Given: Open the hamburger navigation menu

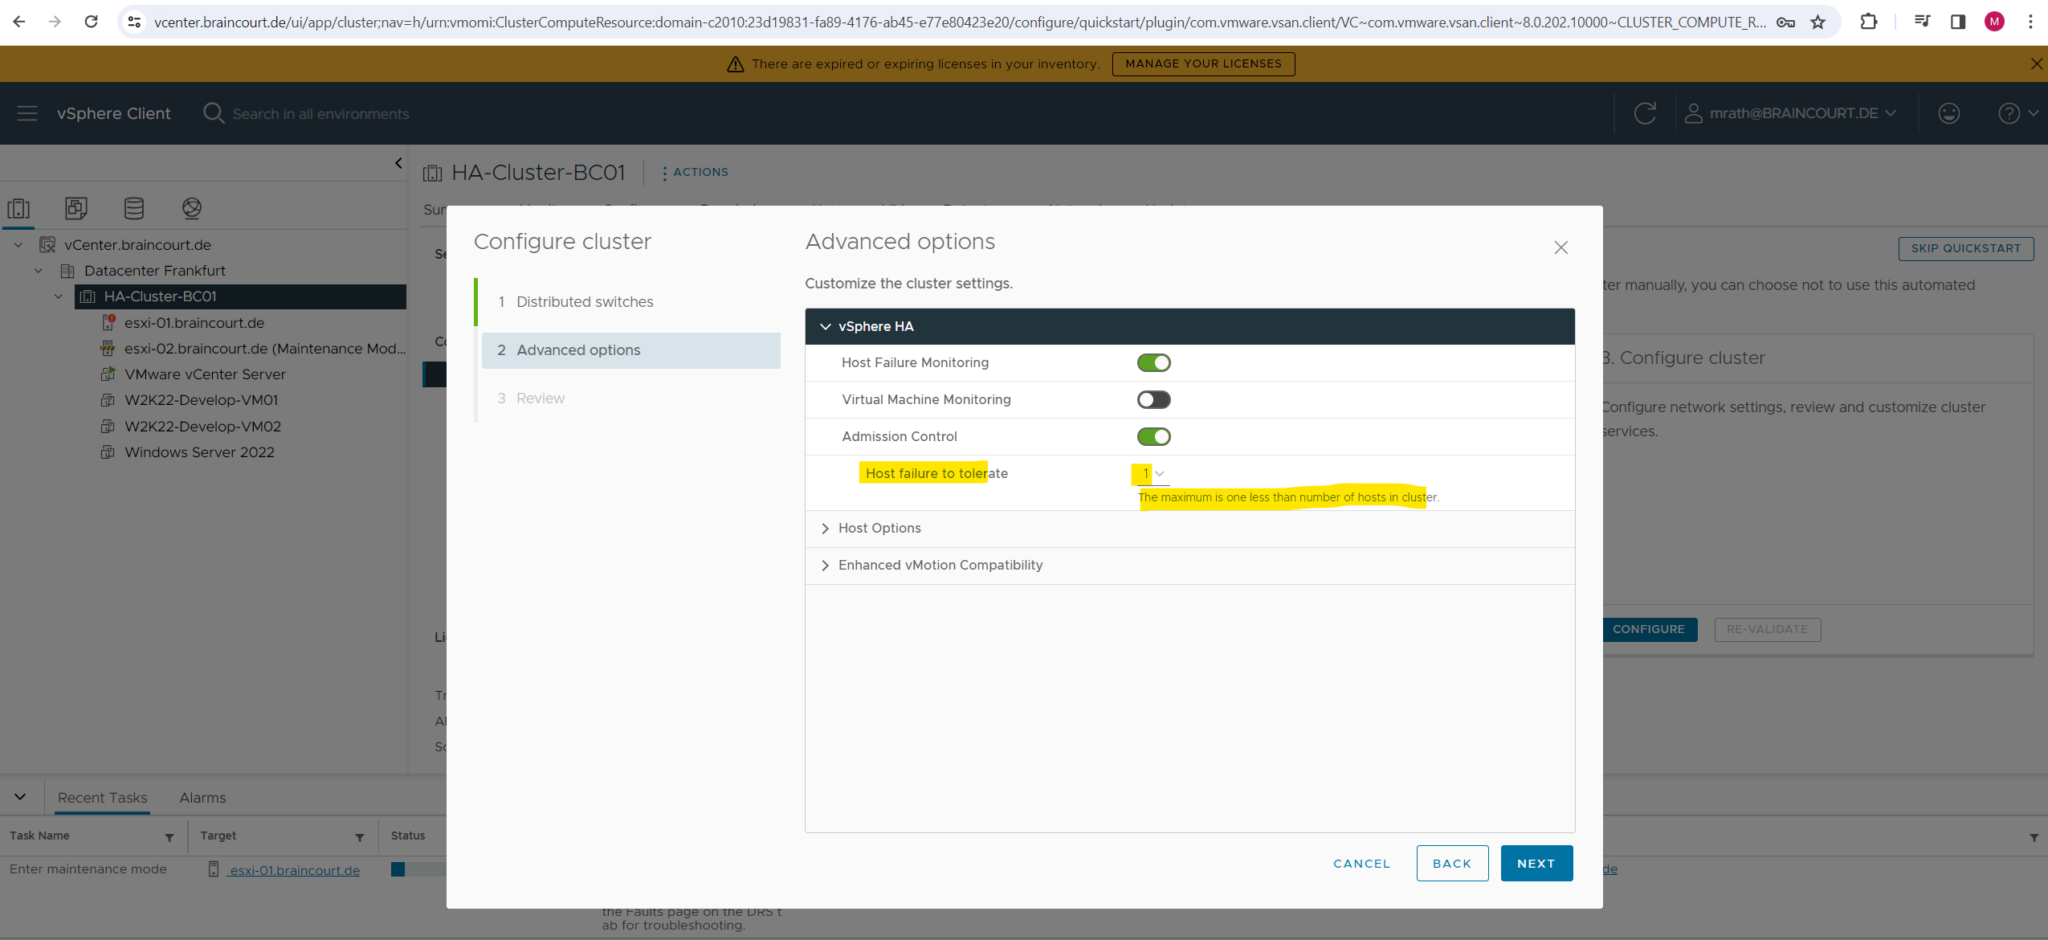Looking at the screenshot, I should 27,113.
